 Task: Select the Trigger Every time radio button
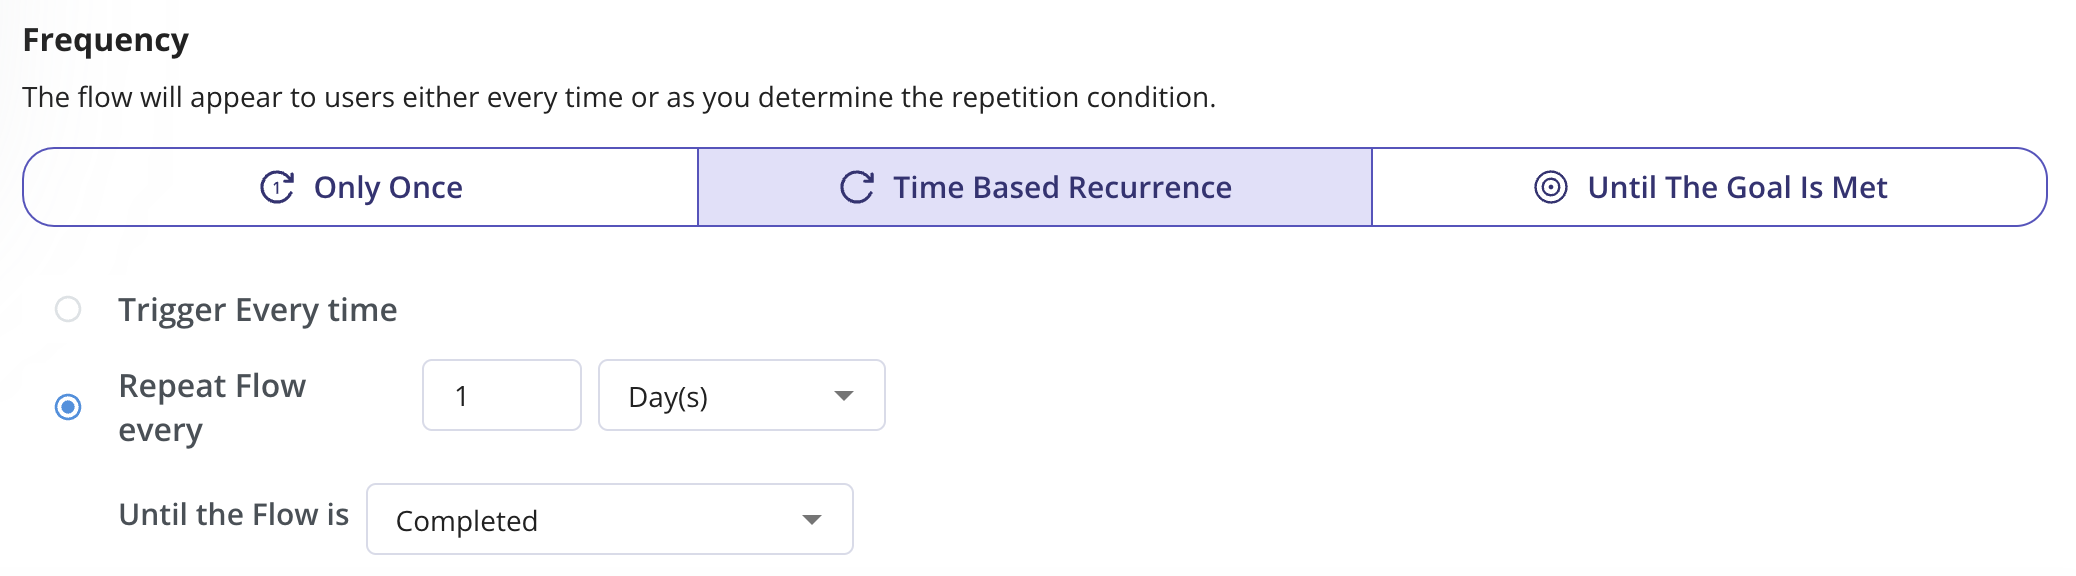[68, 309]
